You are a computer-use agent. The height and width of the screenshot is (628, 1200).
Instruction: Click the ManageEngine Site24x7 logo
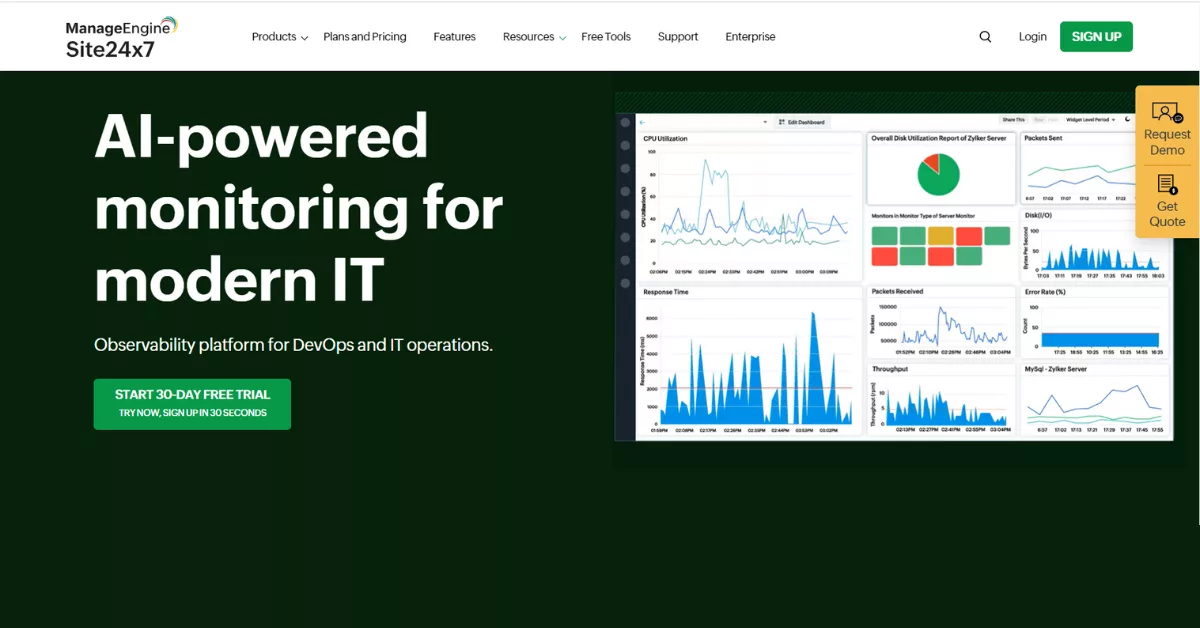click(121, 38)
